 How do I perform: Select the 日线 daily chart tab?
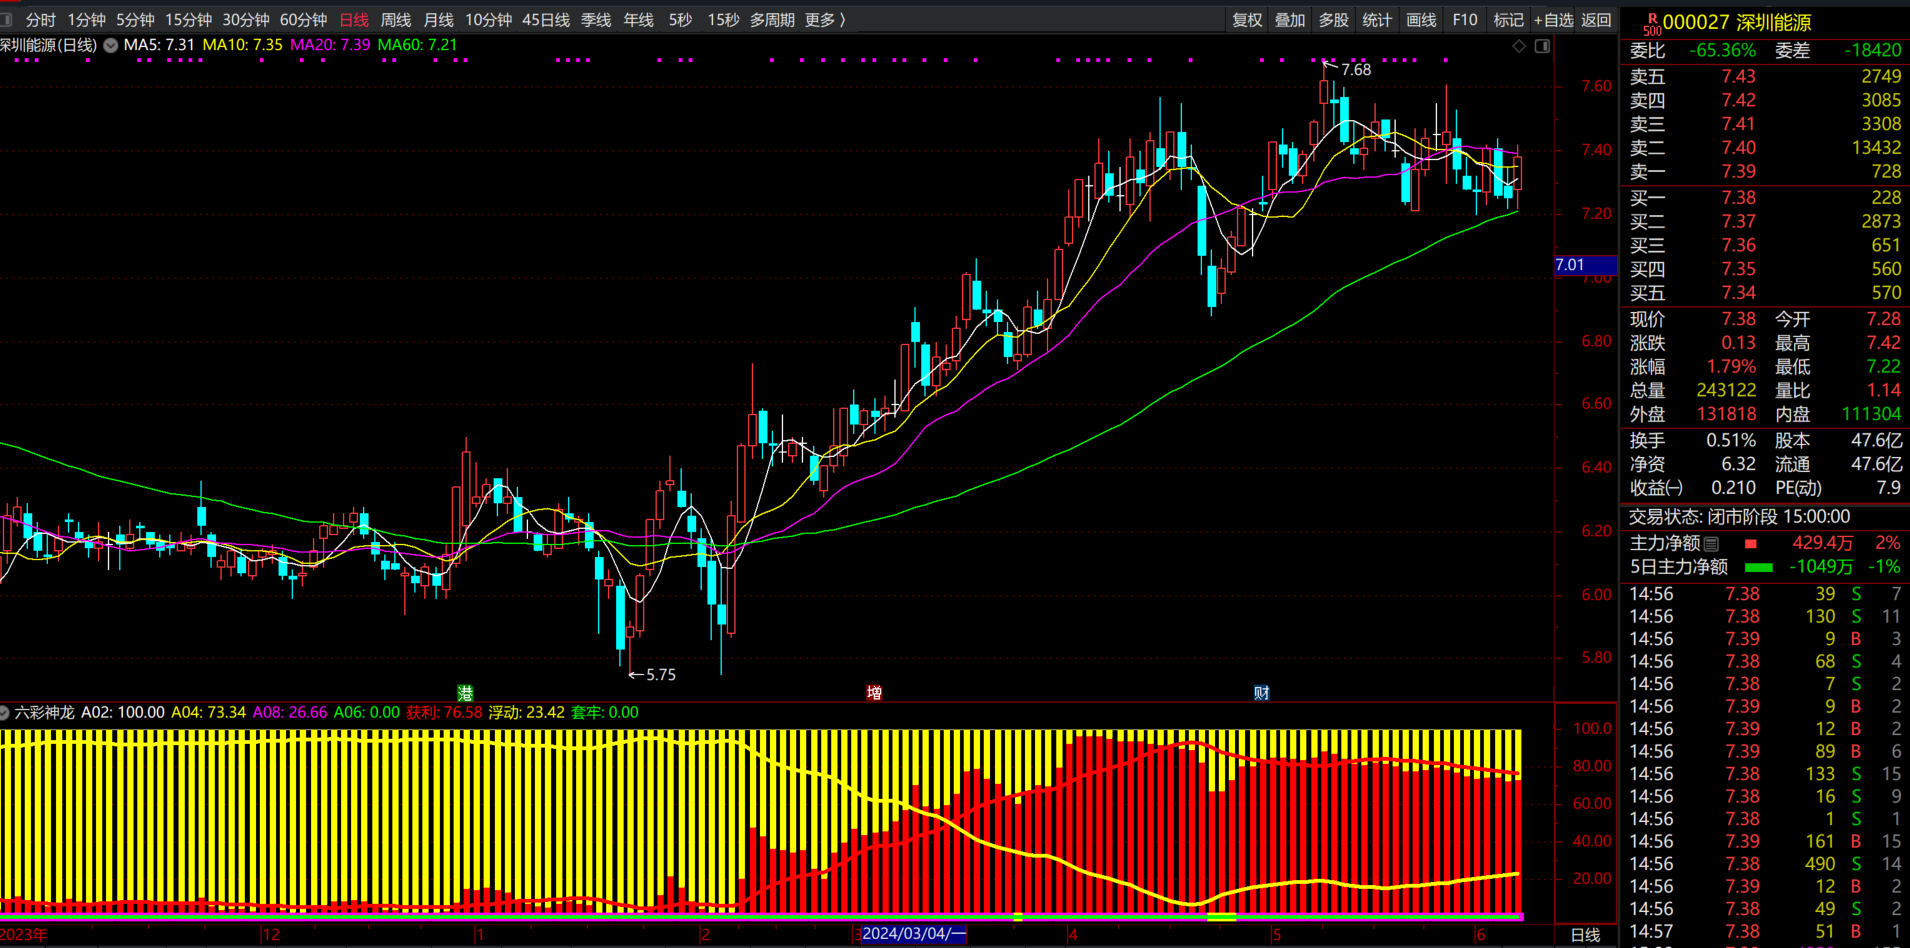354,20
